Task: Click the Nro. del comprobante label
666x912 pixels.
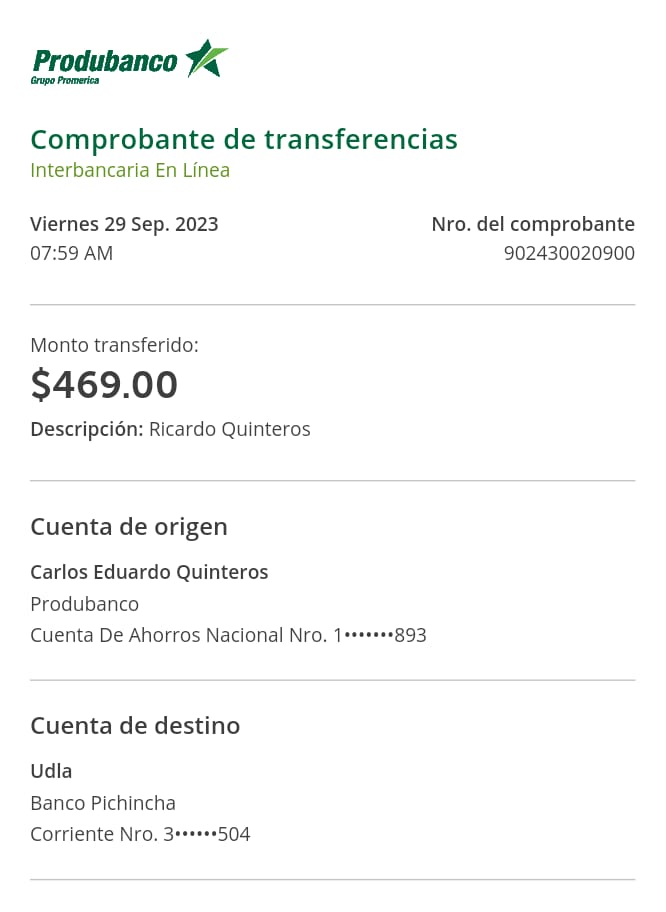Action: click(x=532, y=224)
